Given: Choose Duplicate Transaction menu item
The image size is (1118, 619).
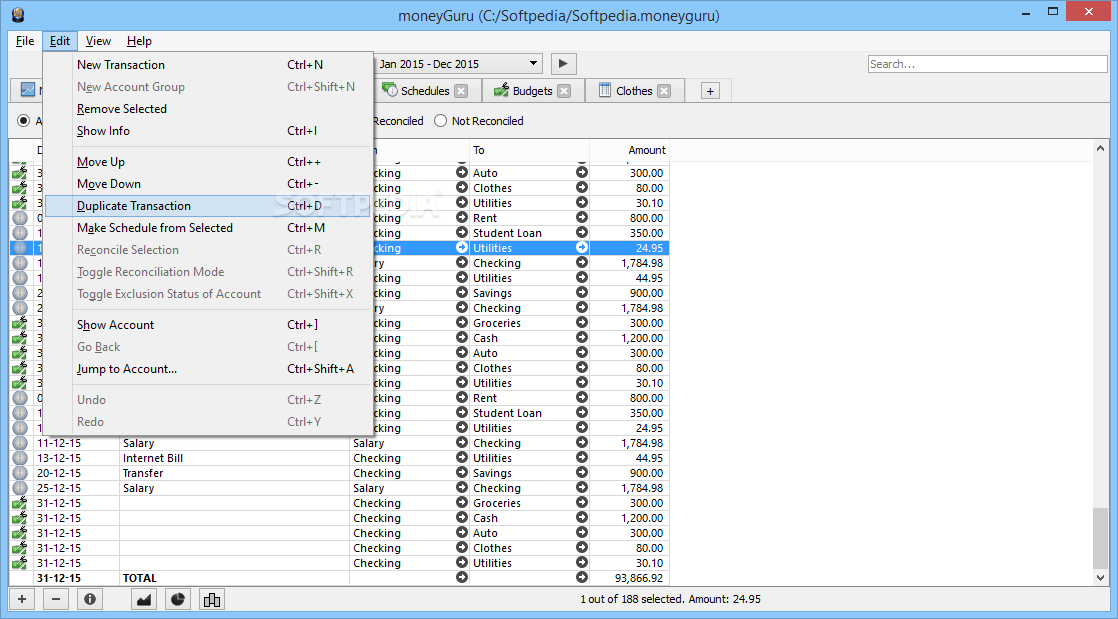Looking at the screenshot, I should (x=208, y=206).
